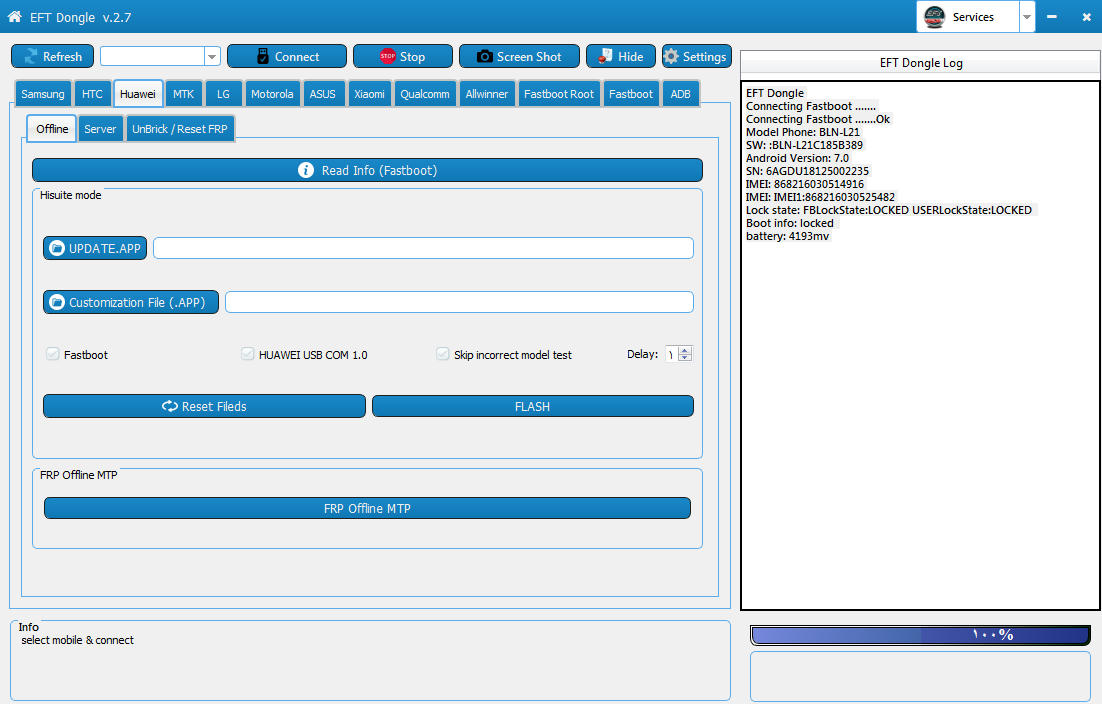Click log line 'SN: 6AGDU18125002235'
1102x704 pixels.
(x=807, y=171)
